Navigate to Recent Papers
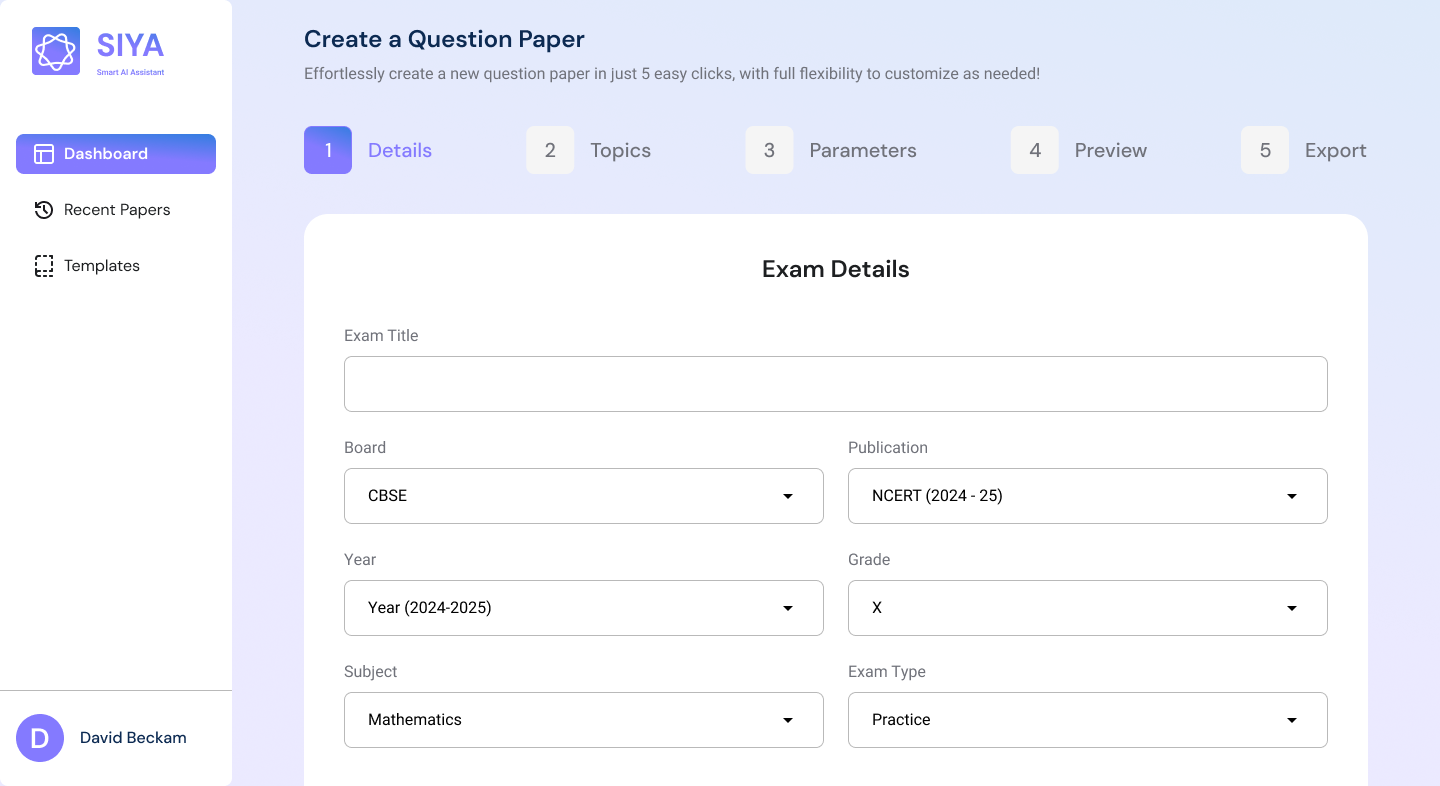The image size is (1440, 786). [x=116, y=210]
